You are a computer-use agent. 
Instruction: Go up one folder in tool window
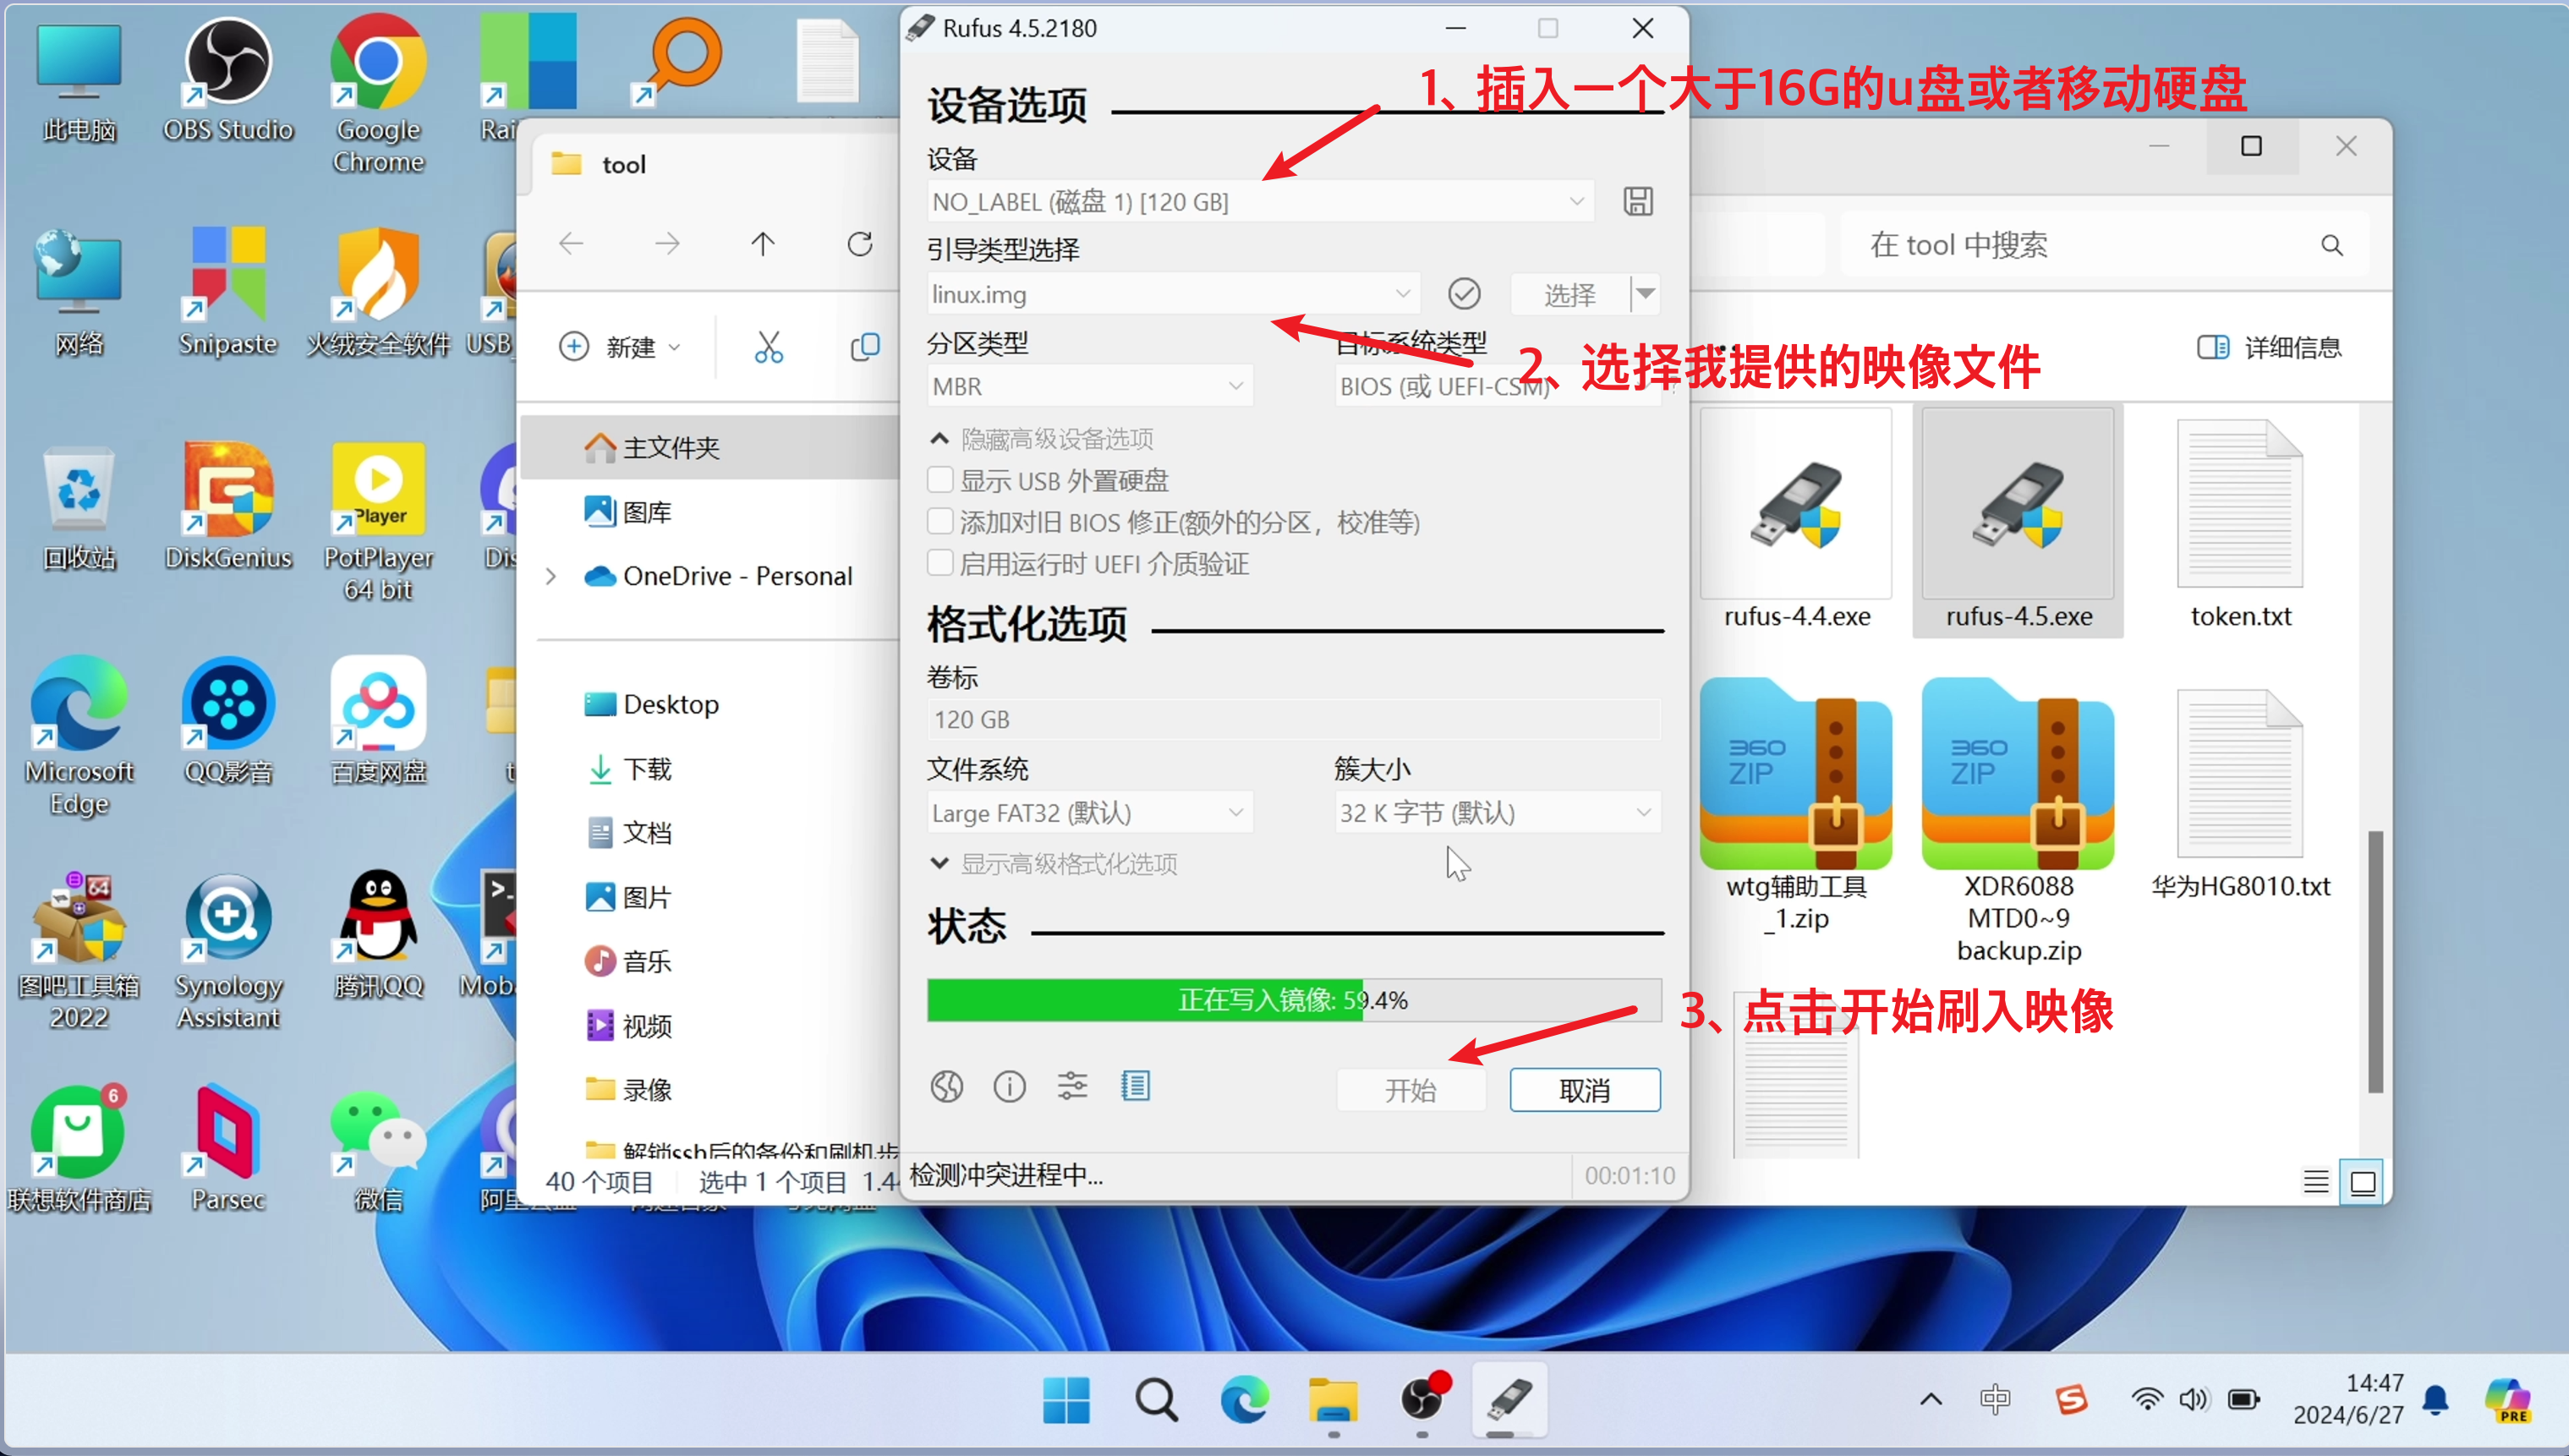pos(763,244)
